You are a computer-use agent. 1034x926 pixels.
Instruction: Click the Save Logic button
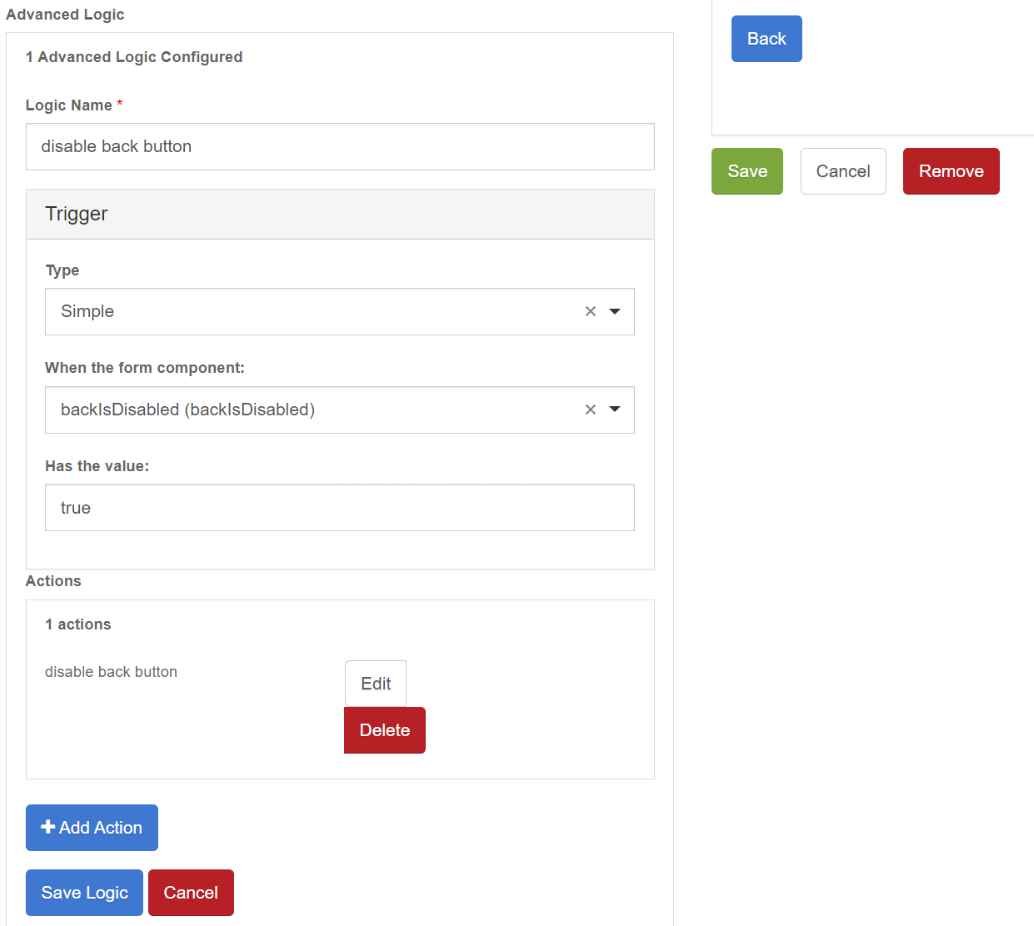pos(84,893)
